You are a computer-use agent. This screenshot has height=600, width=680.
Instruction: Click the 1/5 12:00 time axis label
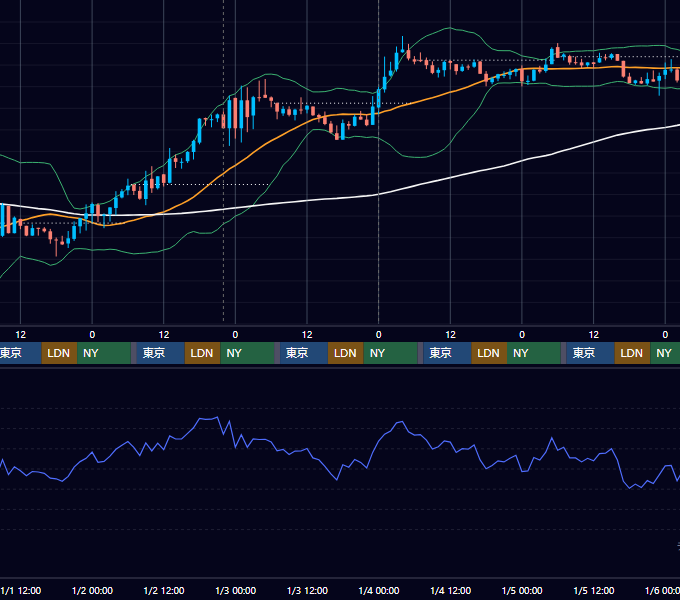[594, 590]
